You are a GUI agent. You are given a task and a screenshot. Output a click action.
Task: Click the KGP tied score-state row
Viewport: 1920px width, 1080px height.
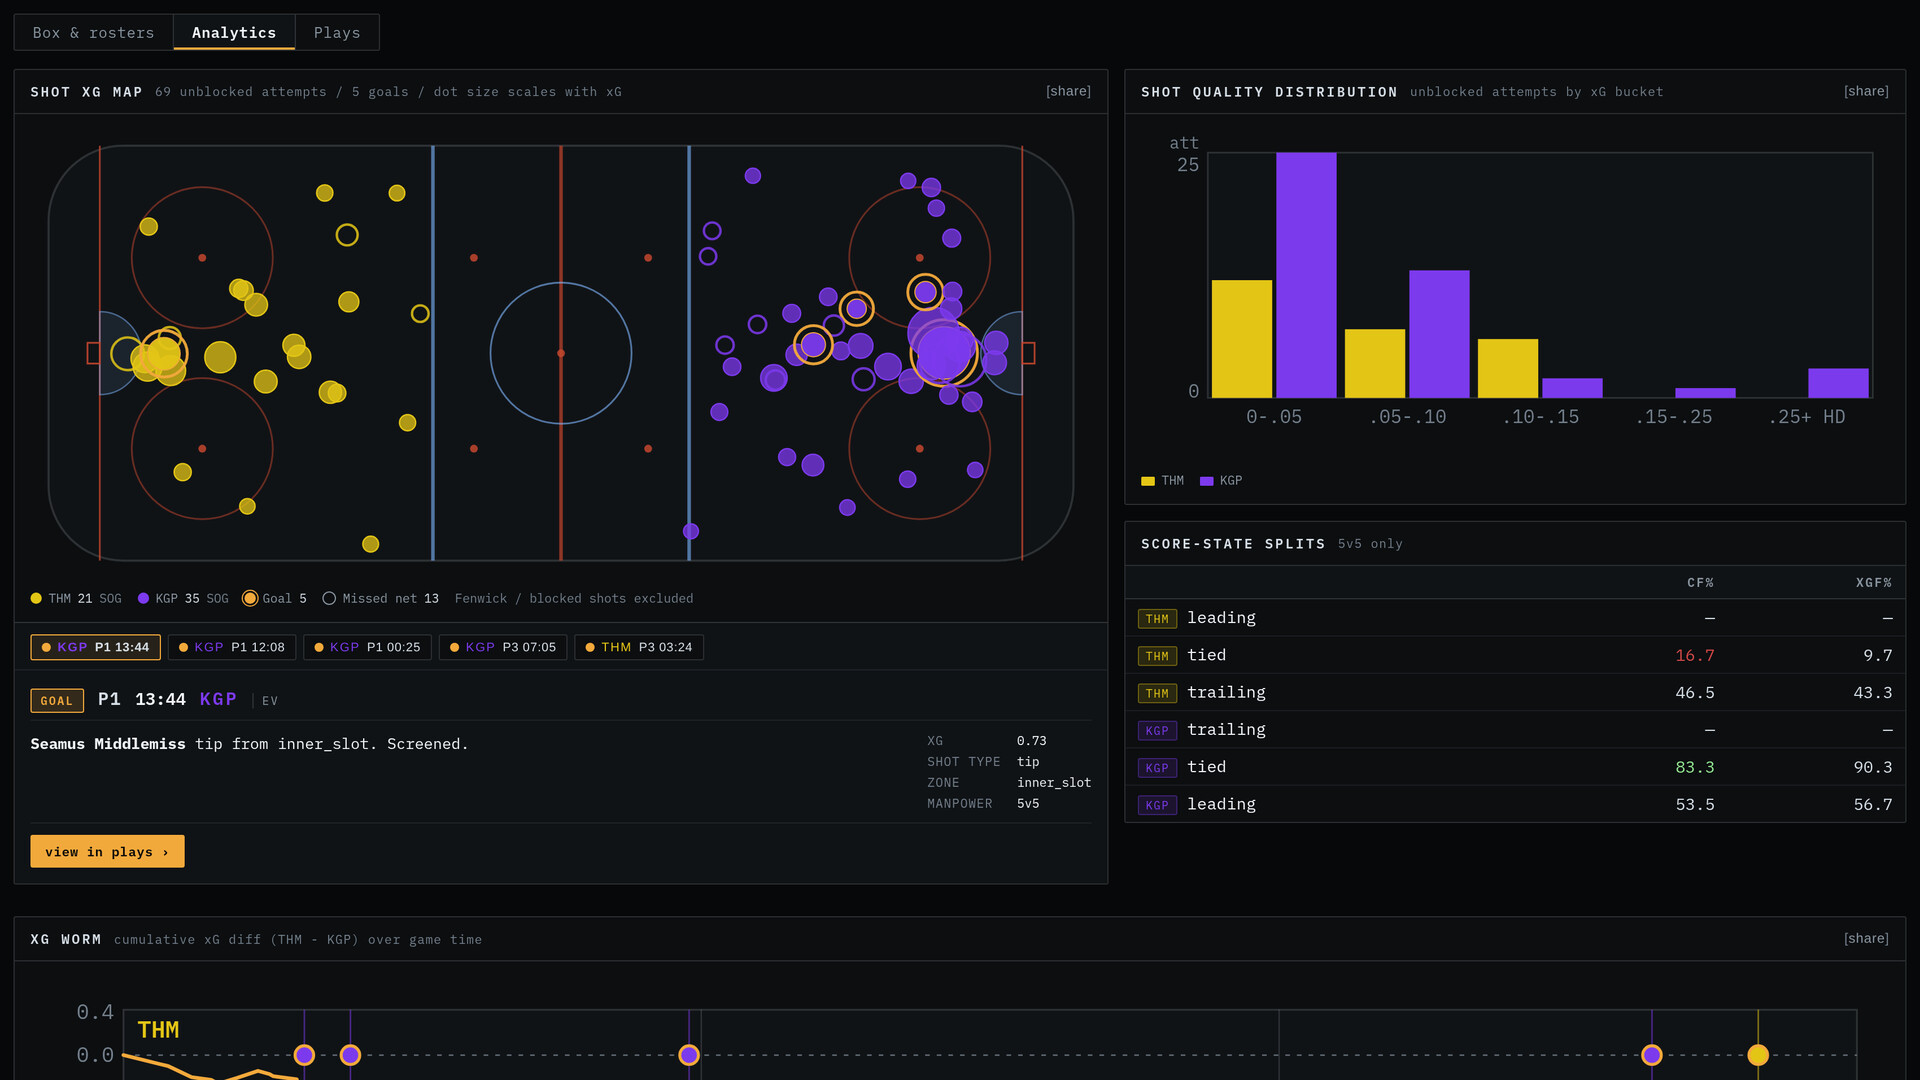1515,767
